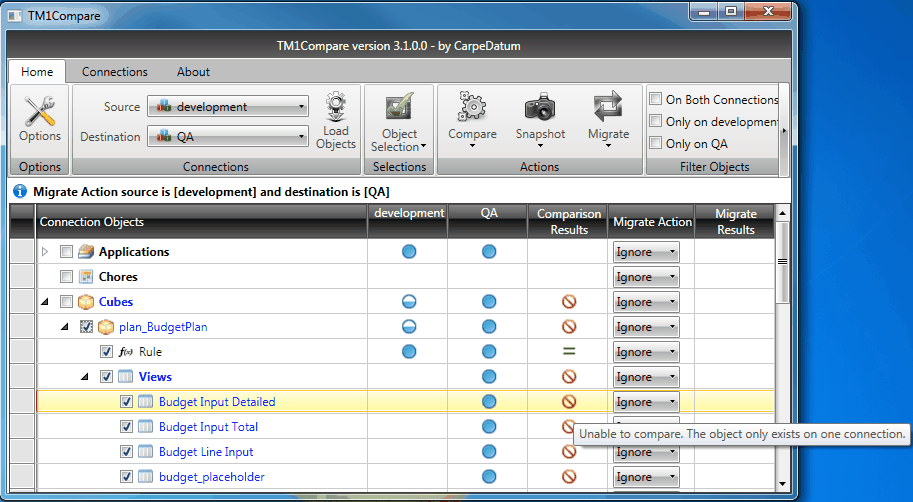Image resolution: width=913 pixels, height=502 pixels.
Task: Enable the Only on QA filter
Action: [656, 143]
